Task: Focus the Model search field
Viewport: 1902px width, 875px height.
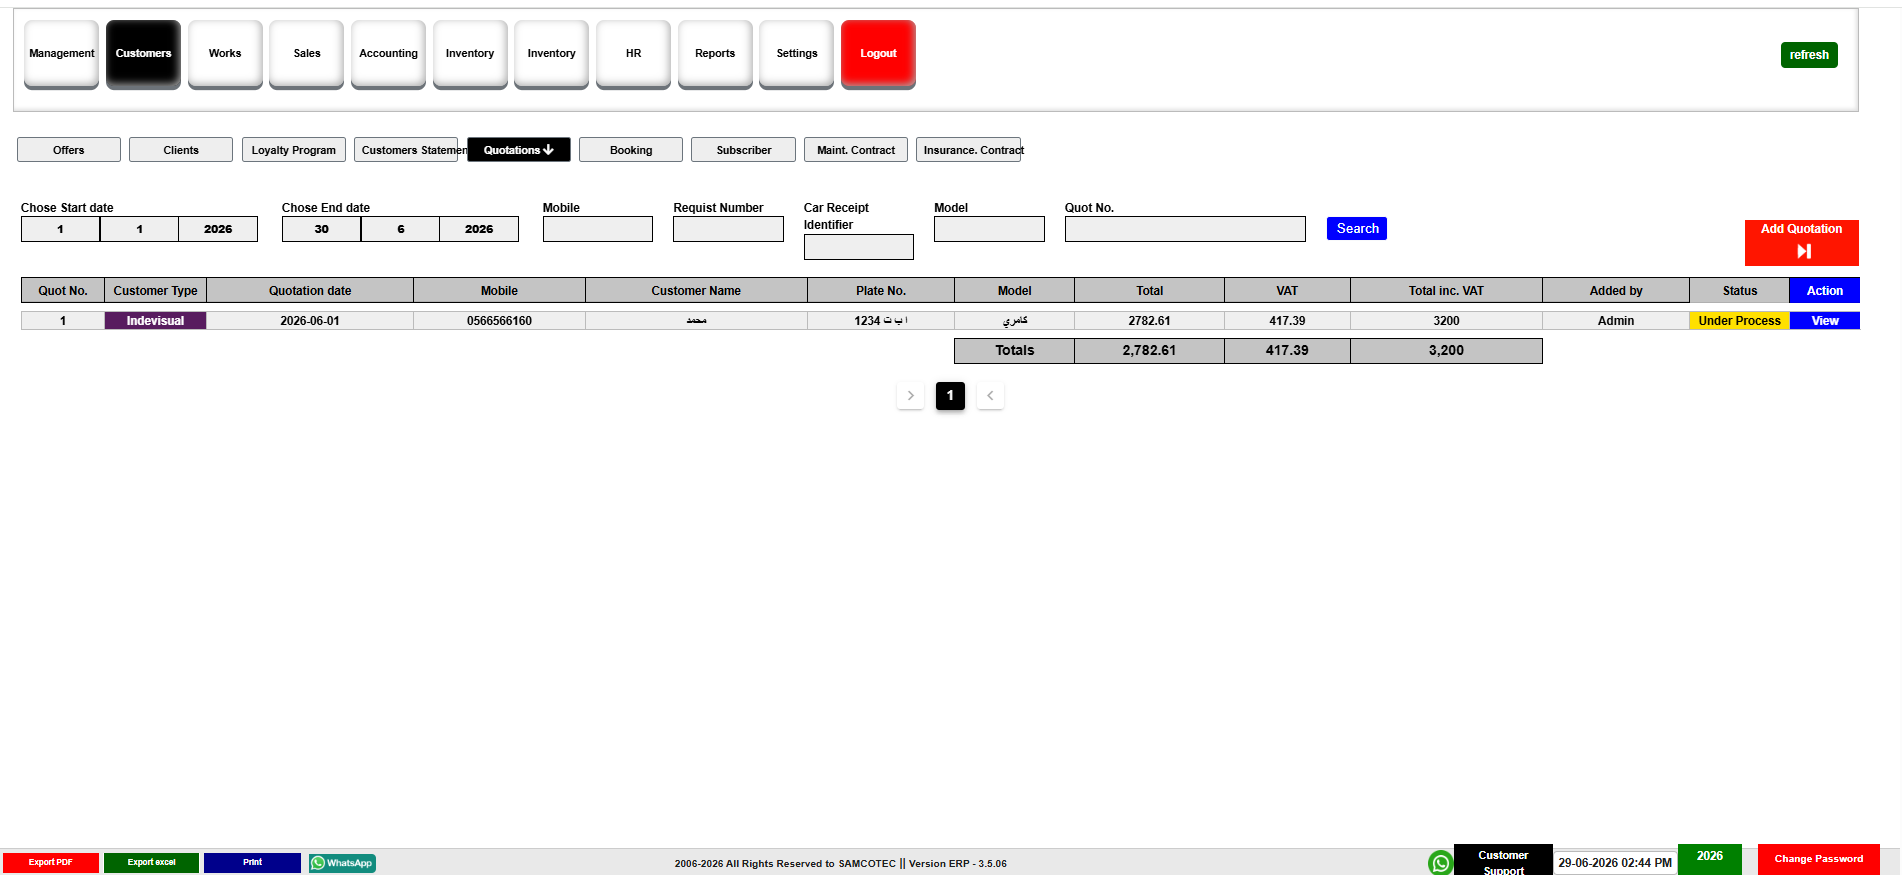Action: coord(989,229)
